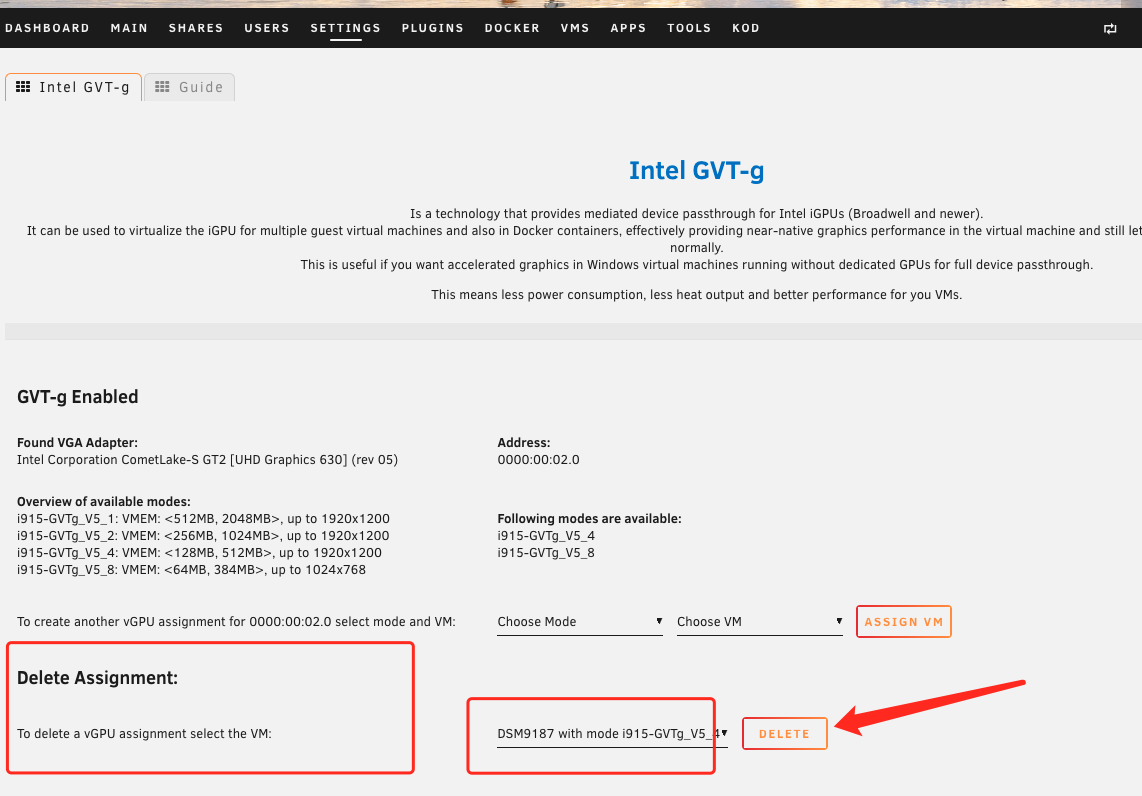
Task: Go to the Docker page
Action: click(512, 28)
